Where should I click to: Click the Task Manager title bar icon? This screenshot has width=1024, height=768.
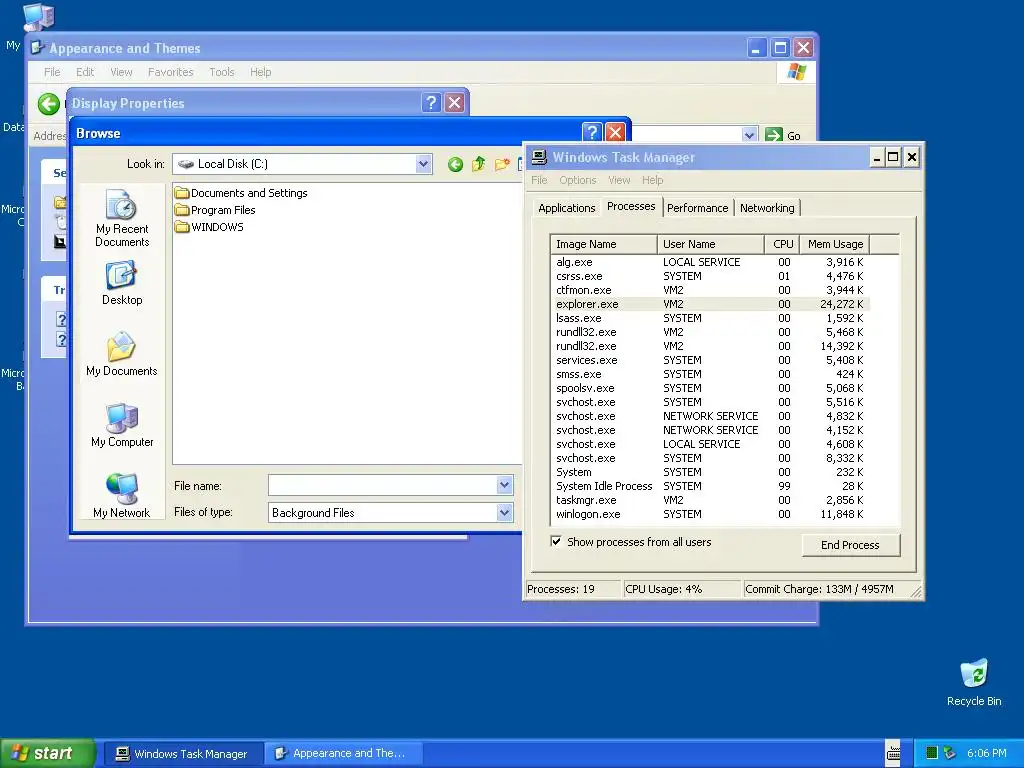click(x=539, y=157)
